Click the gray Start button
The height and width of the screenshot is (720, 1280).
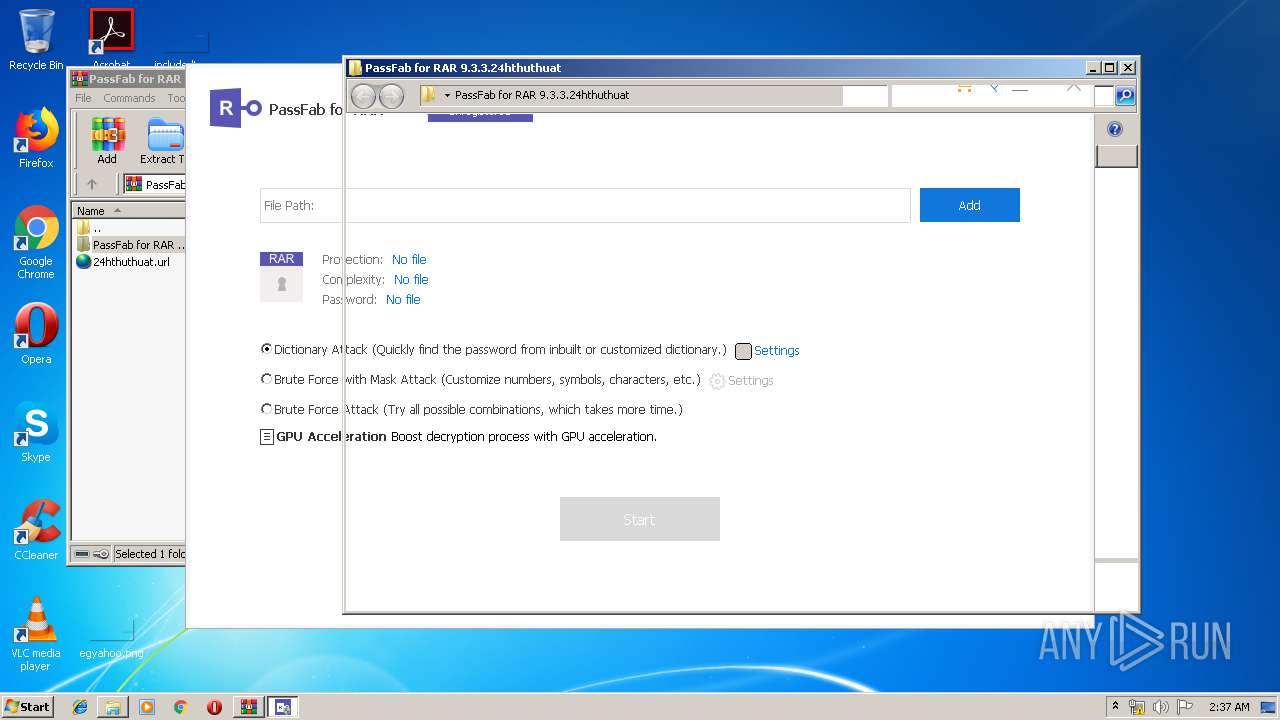639,519
